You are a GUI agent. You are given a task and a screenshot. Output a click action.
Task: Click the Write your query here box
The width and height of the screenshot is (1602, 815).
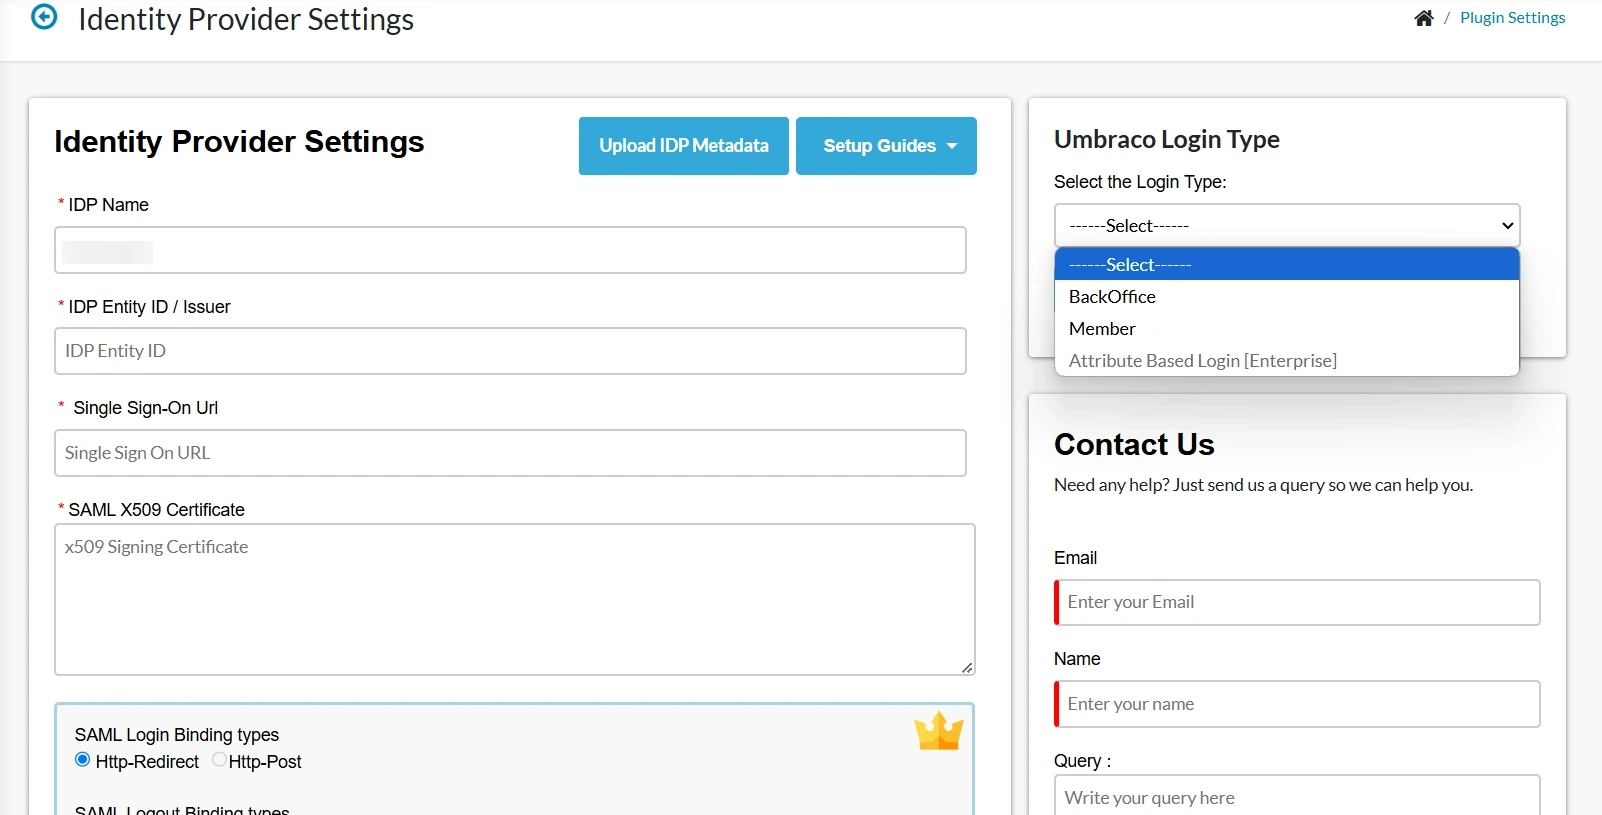1297,796
